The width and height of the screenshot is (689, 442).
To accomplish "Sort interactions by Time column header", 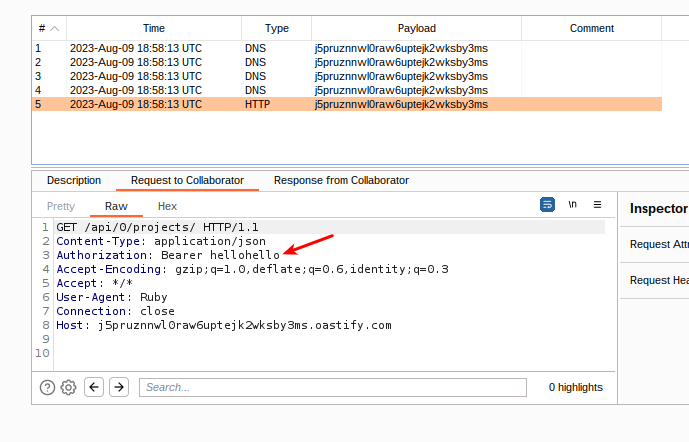I will point(153,28).
